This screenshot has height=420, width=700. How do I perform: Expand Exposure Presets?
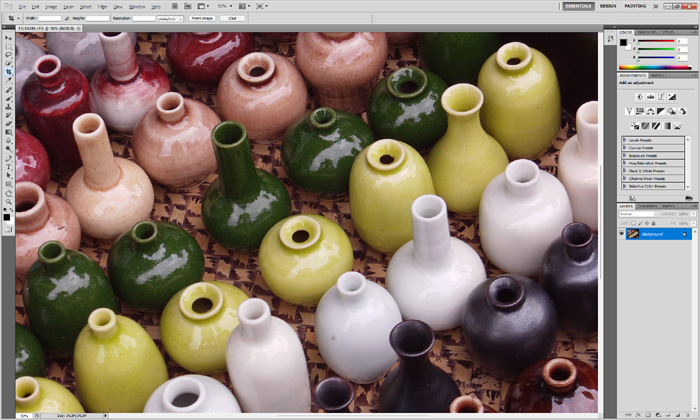point(625,155)
